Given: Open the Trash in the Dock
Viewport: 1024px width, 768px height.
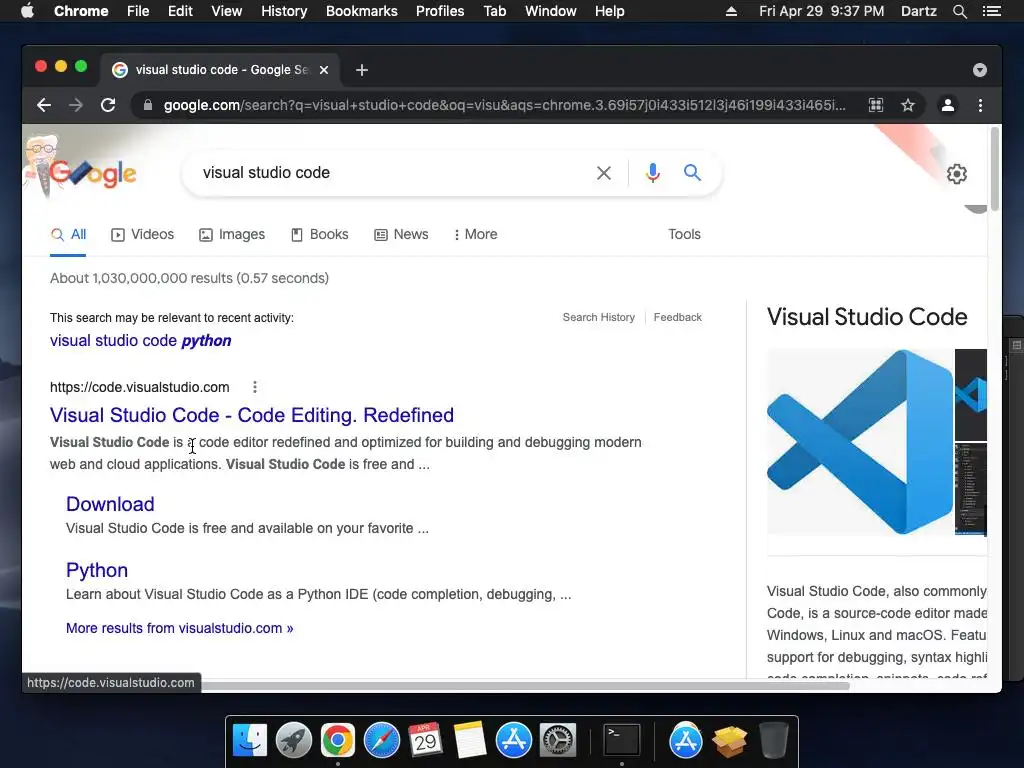Looking at the screenshot, I should (x=774, y=740).
